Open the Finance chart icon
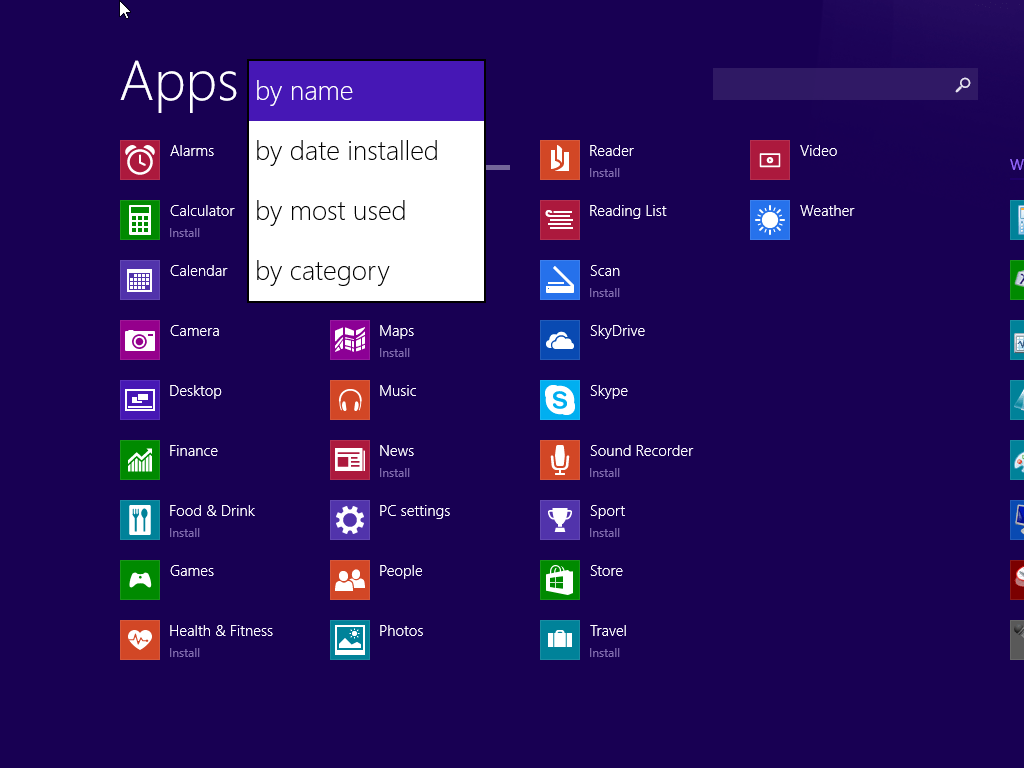Screen dimensions: 1024x768 tap(140, 460)
